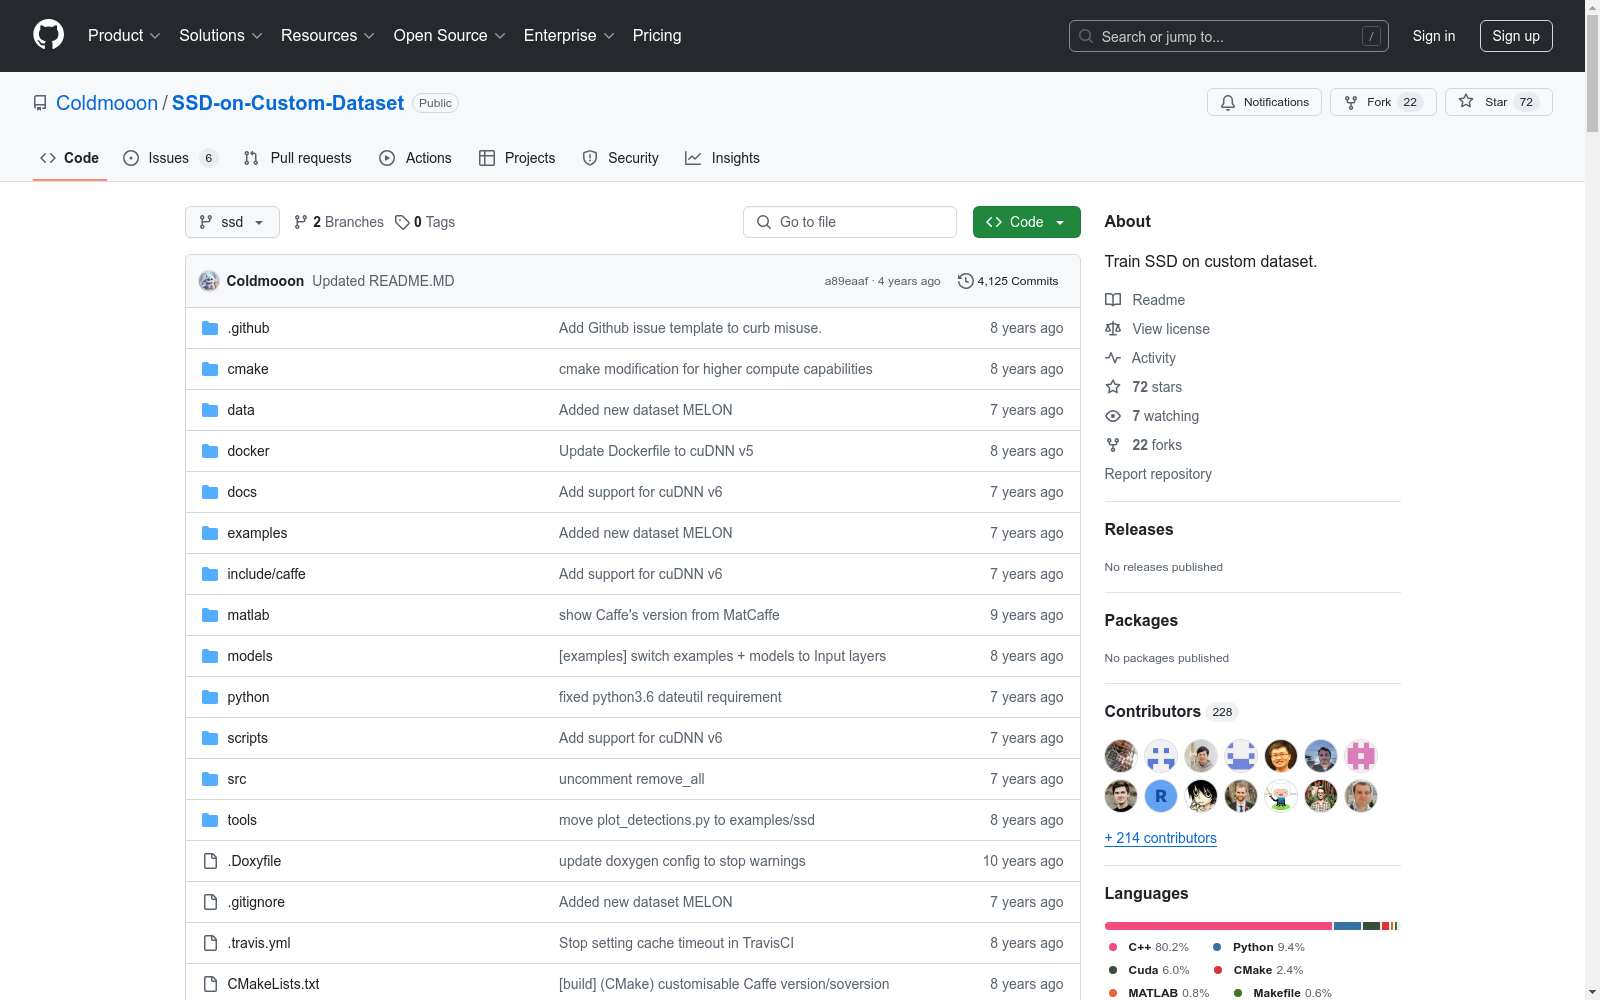Open the include/caffe folder
The width and height of the screenshot is (1600, 1000).
[x=266, y=574]
